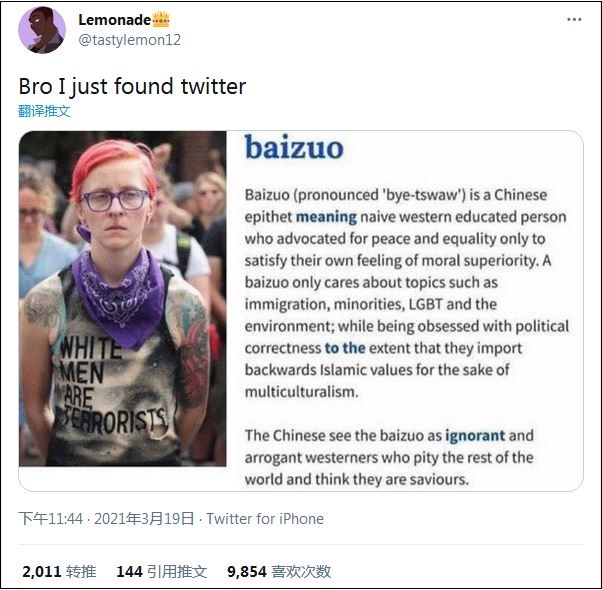Select the tweet text 'Bro I just found twitter'
This screenshot has width=602, height=590.
[x=132, y=86]
